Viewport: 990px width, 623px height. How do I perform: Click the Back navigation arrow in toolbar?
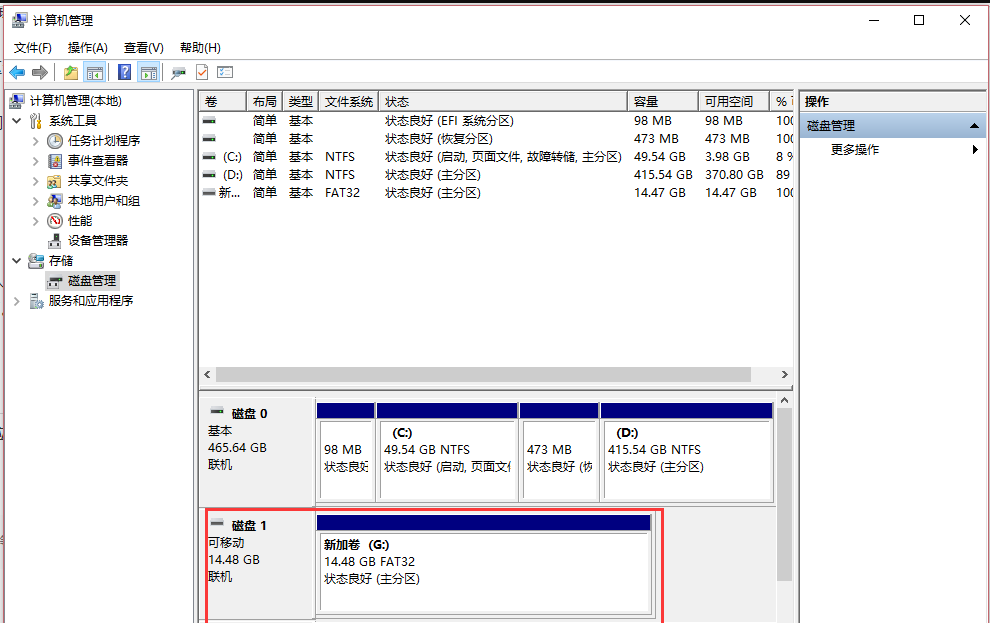click(x=17, y=71)
